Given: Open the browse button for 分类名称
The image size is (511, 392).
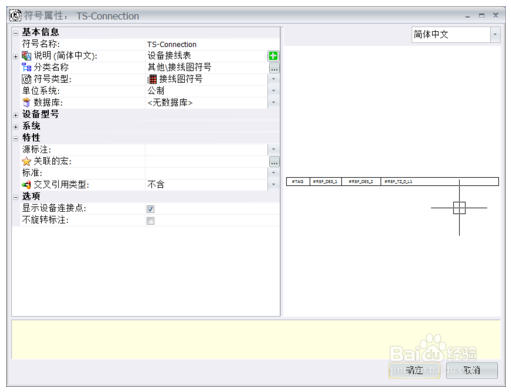Looking at the screenshot, I should [274, 68].
